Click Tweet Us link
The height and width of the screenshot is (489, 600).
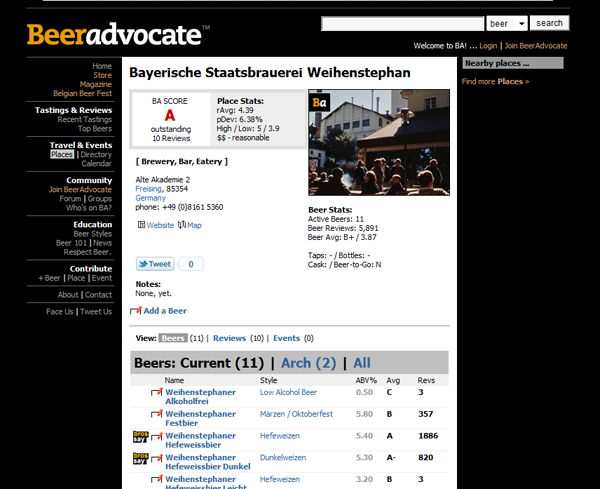coord(96,312)
